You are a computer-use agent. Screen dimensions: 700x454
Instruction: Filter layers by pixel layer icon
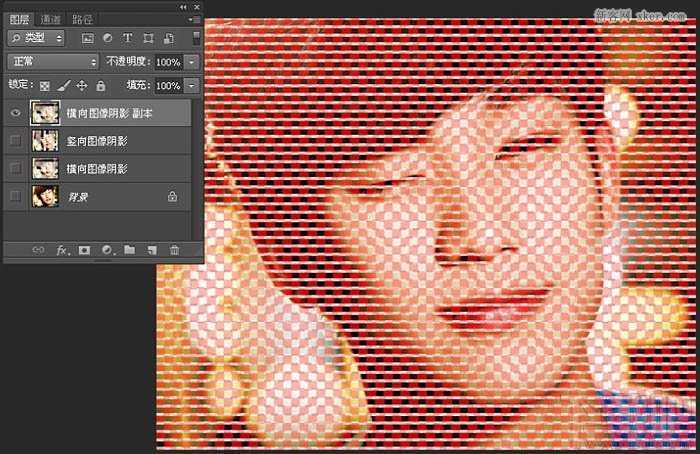coord(88,38)
